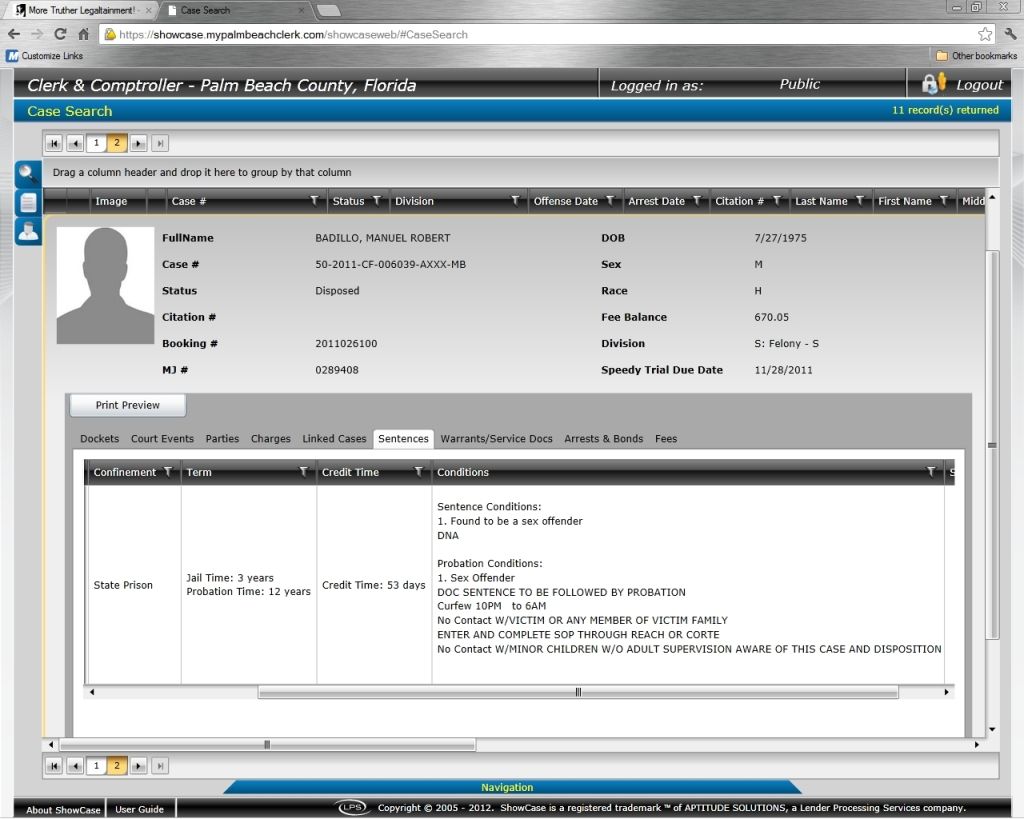Open filter on the Confinement column
Screen dimensions: 1024x819
168,472
